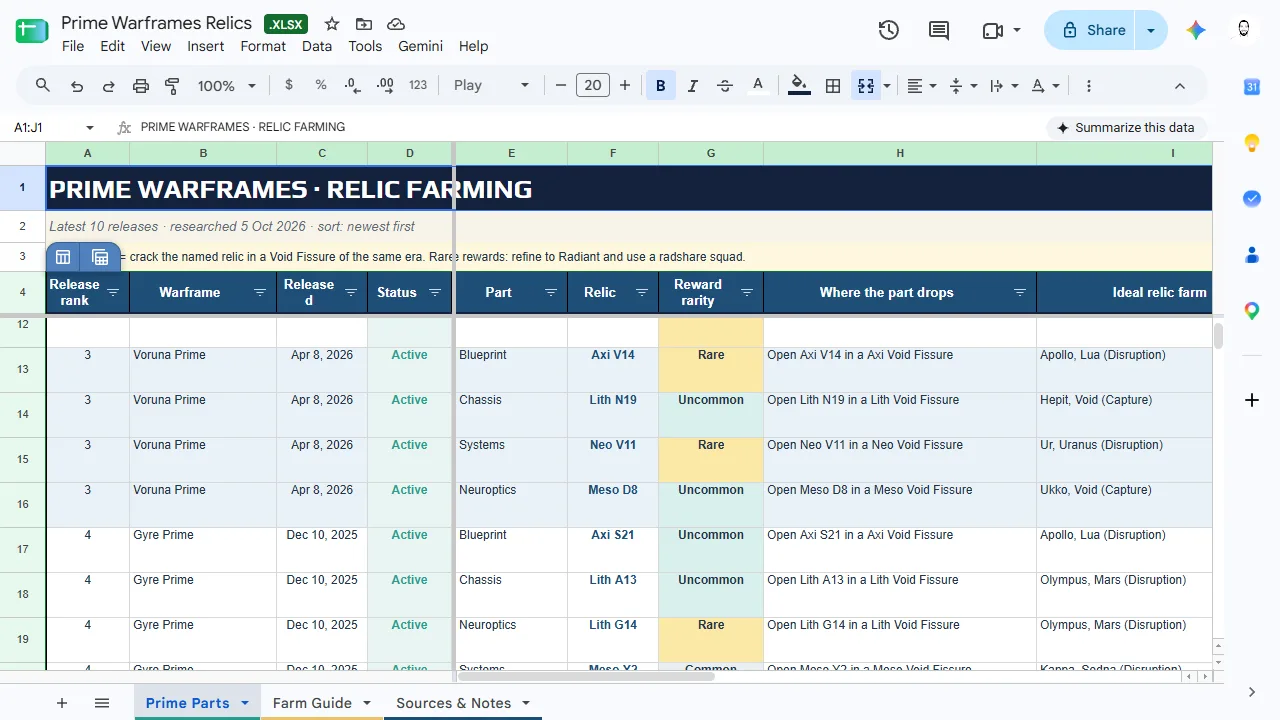1280x720 pixels.
Task: Switch to Farm Guide sheet tab
Action: 312,703
